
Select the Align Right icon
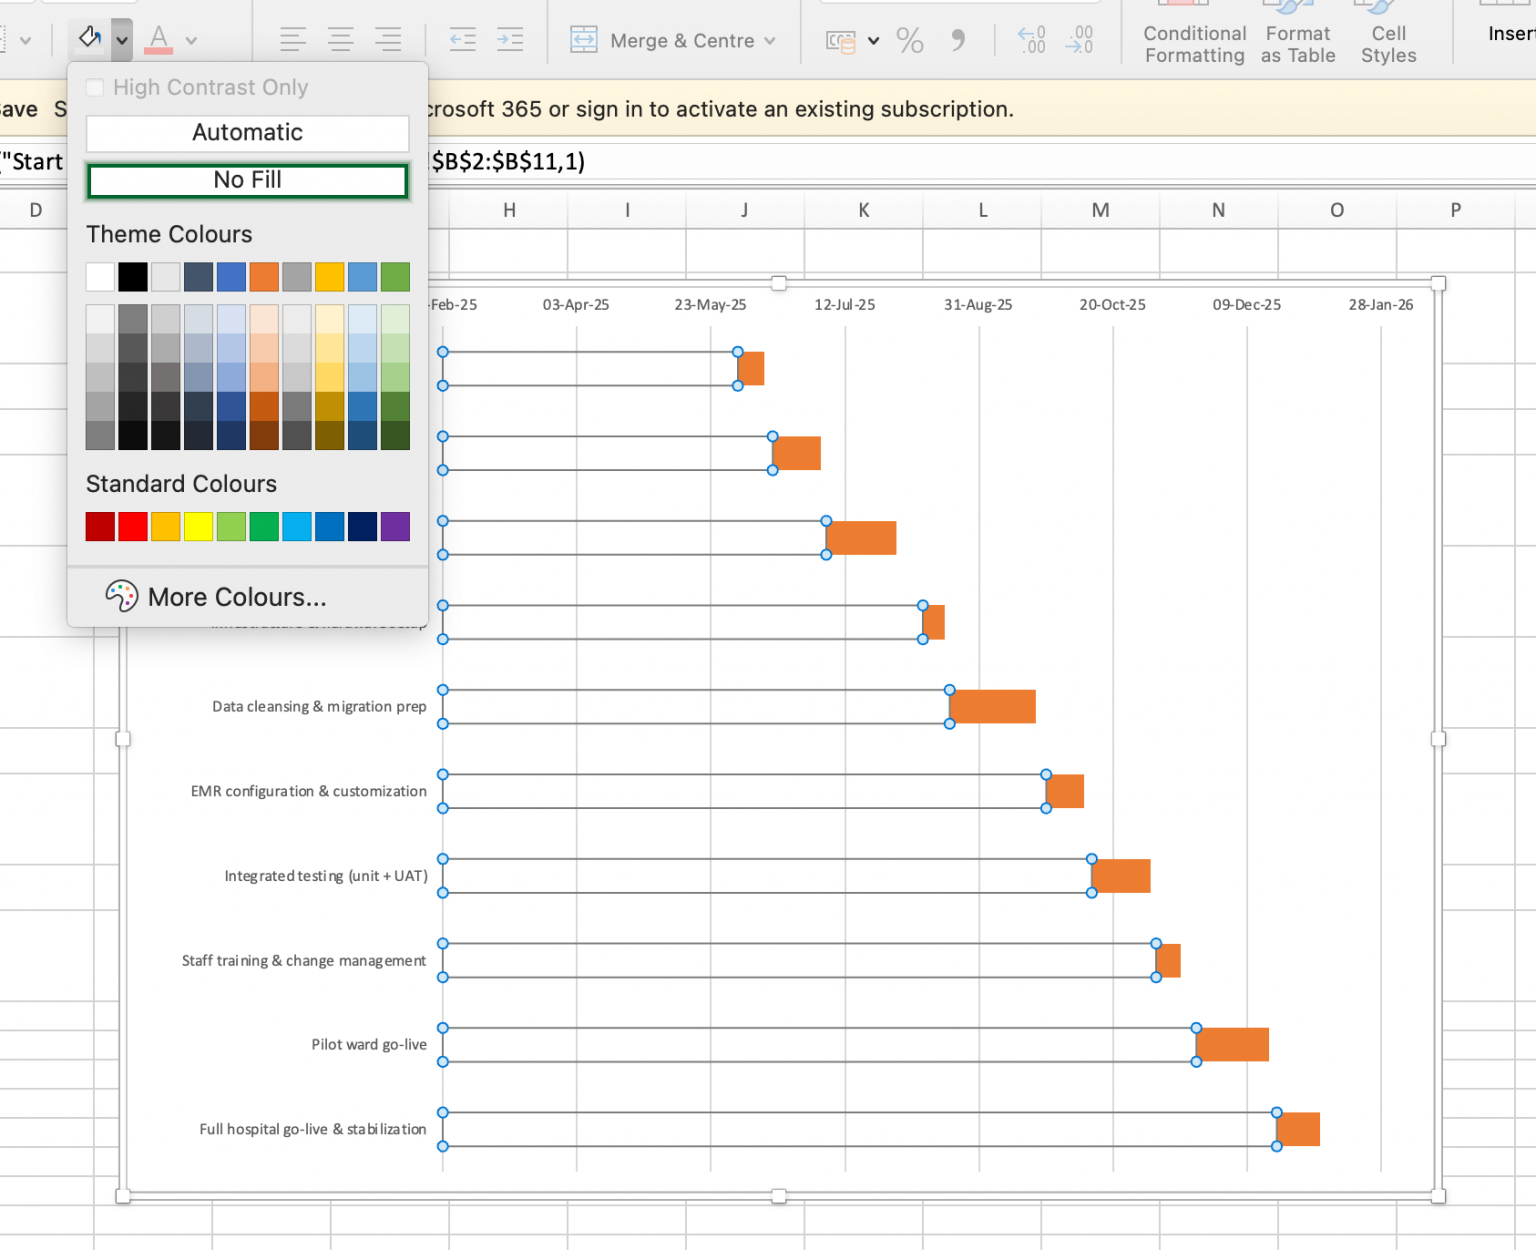388,39
